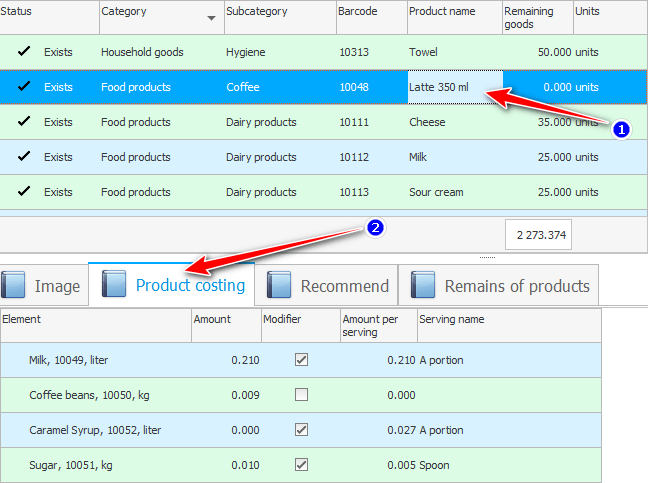Switch to the Image tab

(x=44, y=285)
